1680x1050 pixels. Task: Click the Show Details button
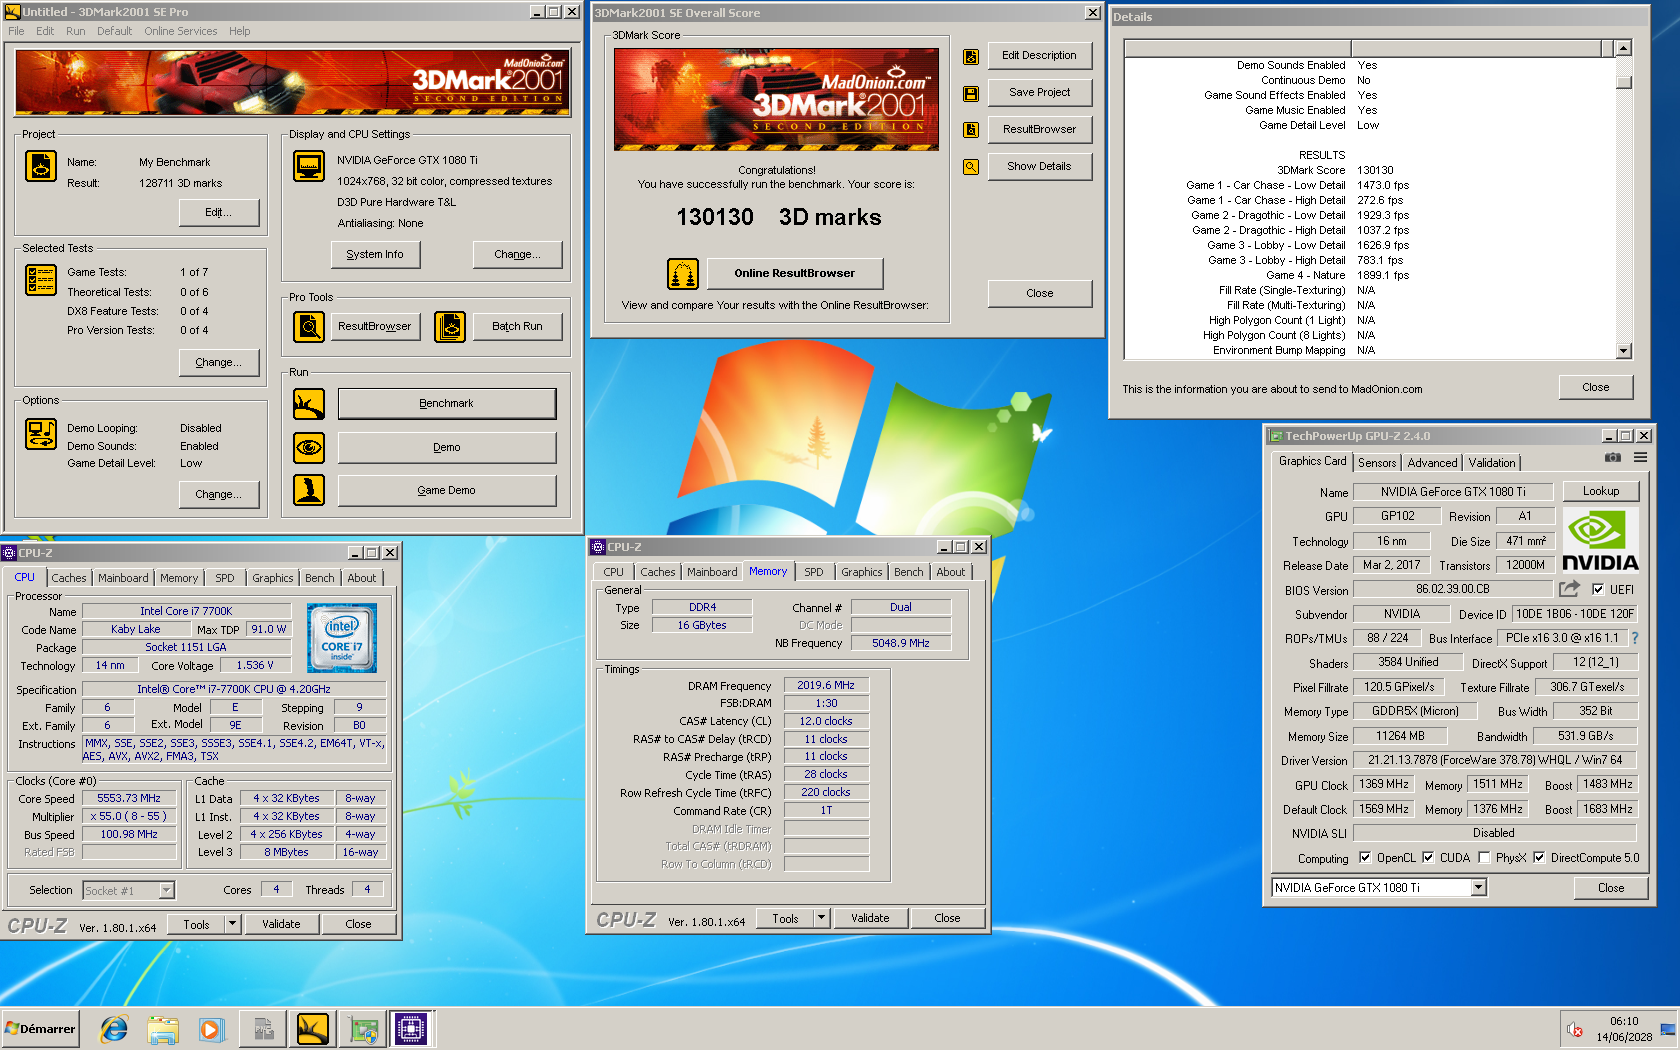[x=1040, y=167]
